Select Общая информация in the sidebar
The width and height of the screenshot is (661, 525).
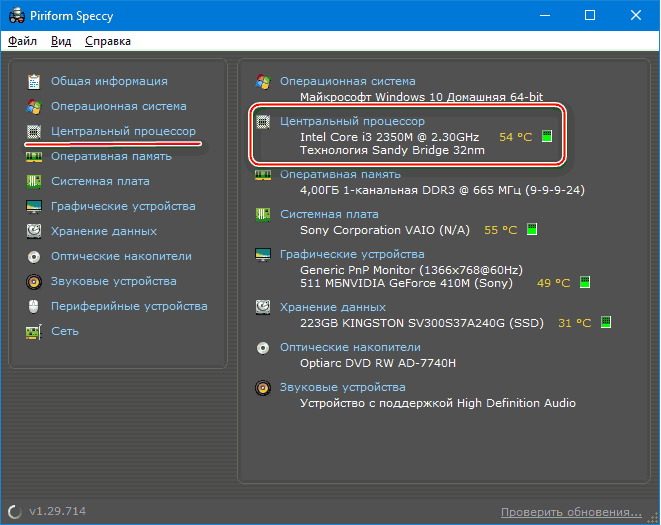[x=109, y=81]
